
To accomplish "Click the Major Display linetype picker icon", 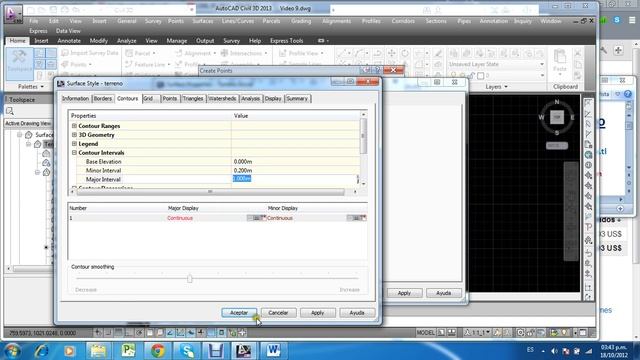I will click(256, 218).
